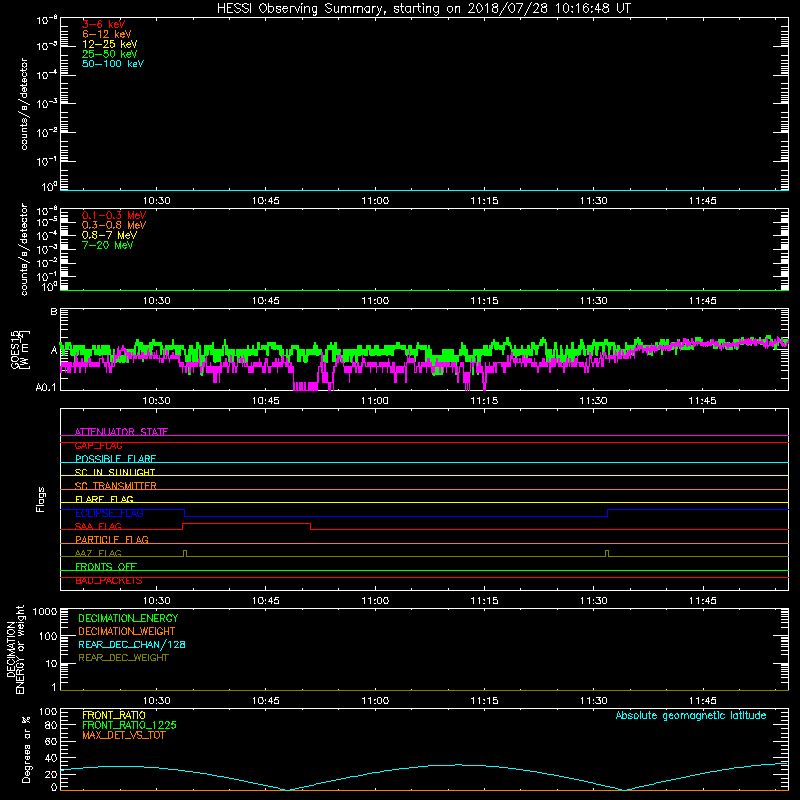Viewport: 800px width, 800px height.
Task: Click '11:30' under the keV counts panel
Action: [x=593, y=201]
